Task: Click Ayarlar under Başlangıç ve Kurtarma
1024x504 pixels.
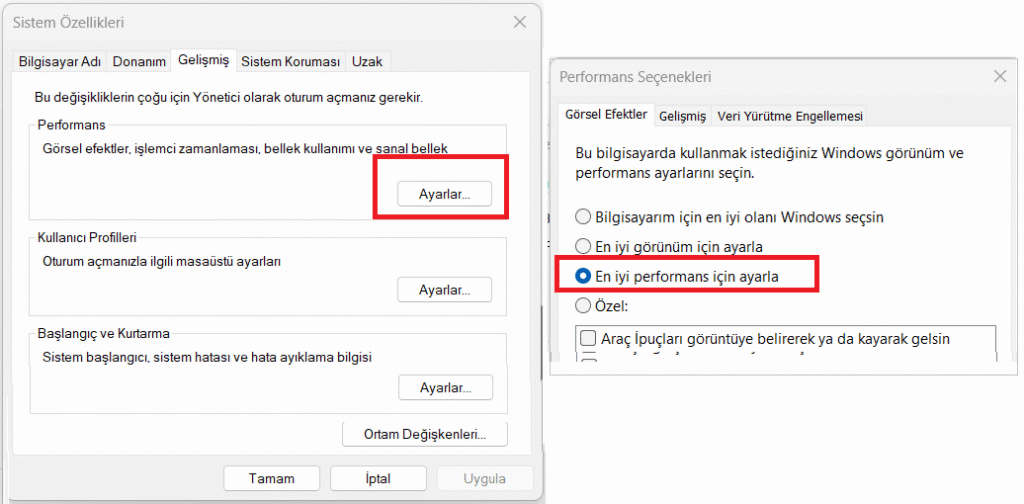Action: click(445, 388)
